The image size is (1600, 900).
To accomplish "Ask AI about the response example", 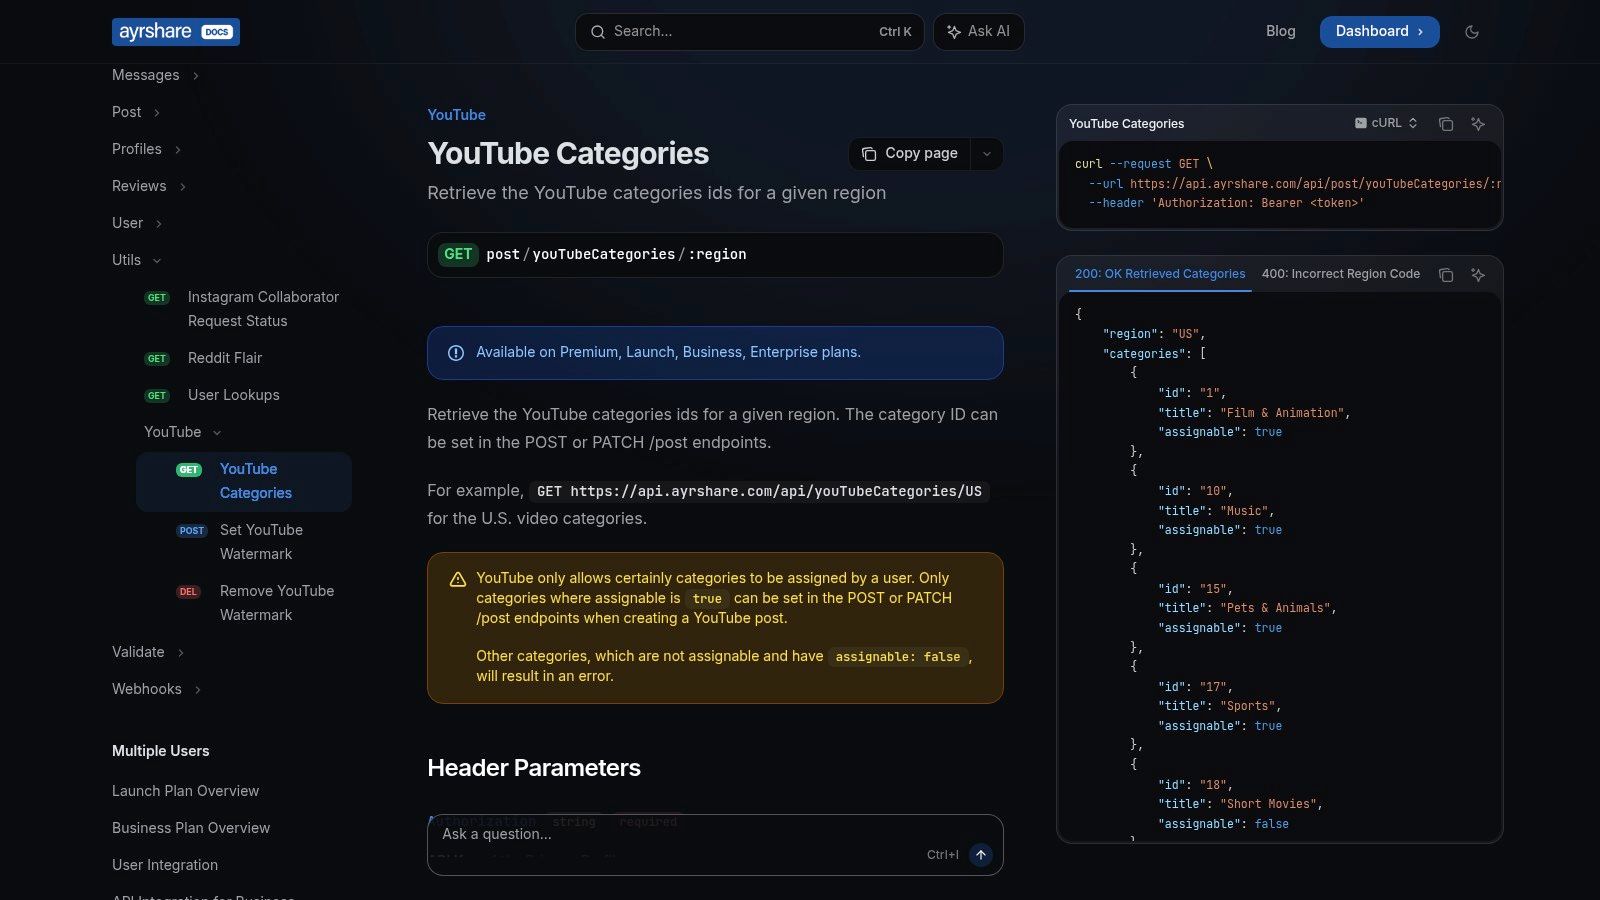I will [x=1478, y=275].
